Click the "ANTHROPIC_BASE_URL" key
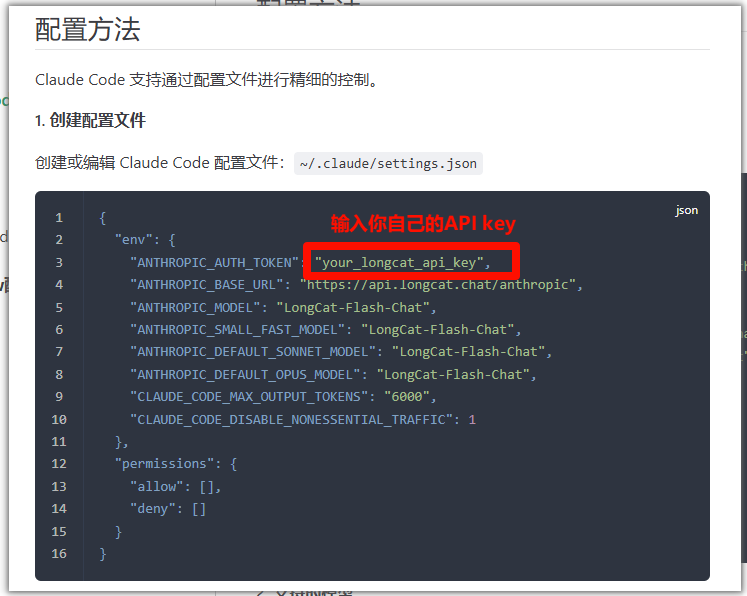This screenshot has height=596, width=747. [207, 285]
